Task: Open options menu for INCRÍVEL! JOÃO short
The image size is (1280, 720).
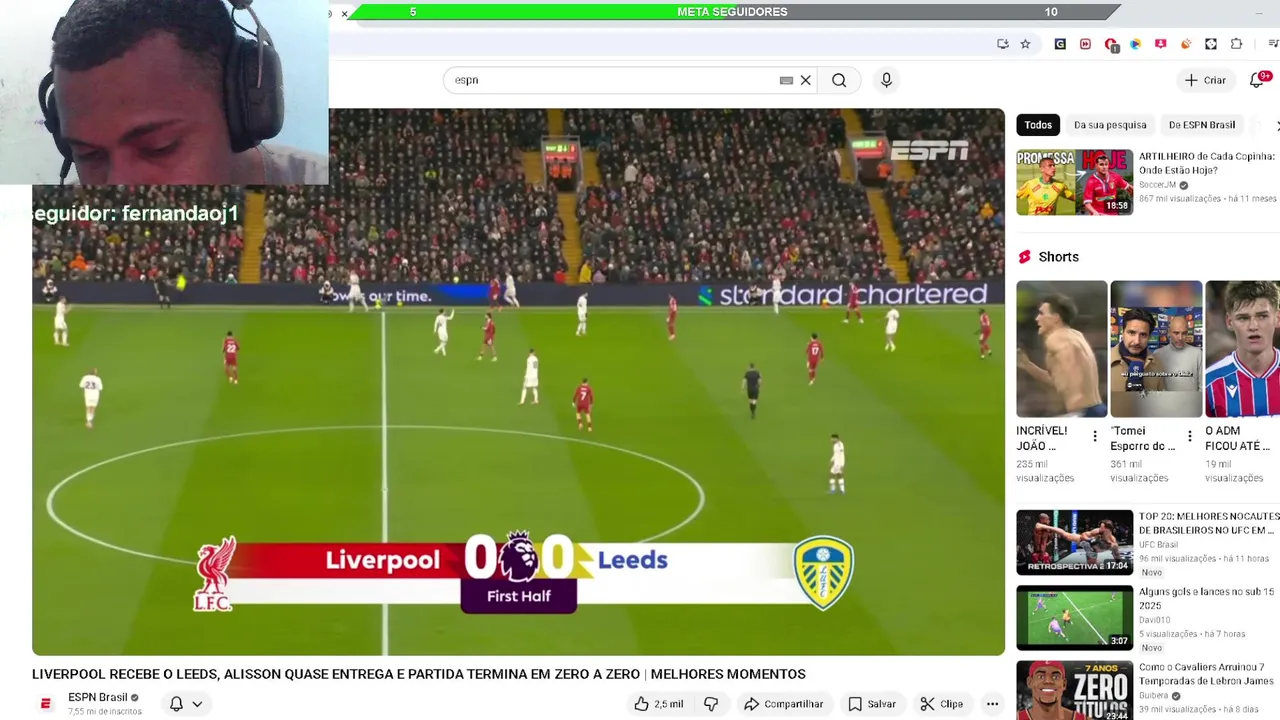Action: pos(1095,436)
